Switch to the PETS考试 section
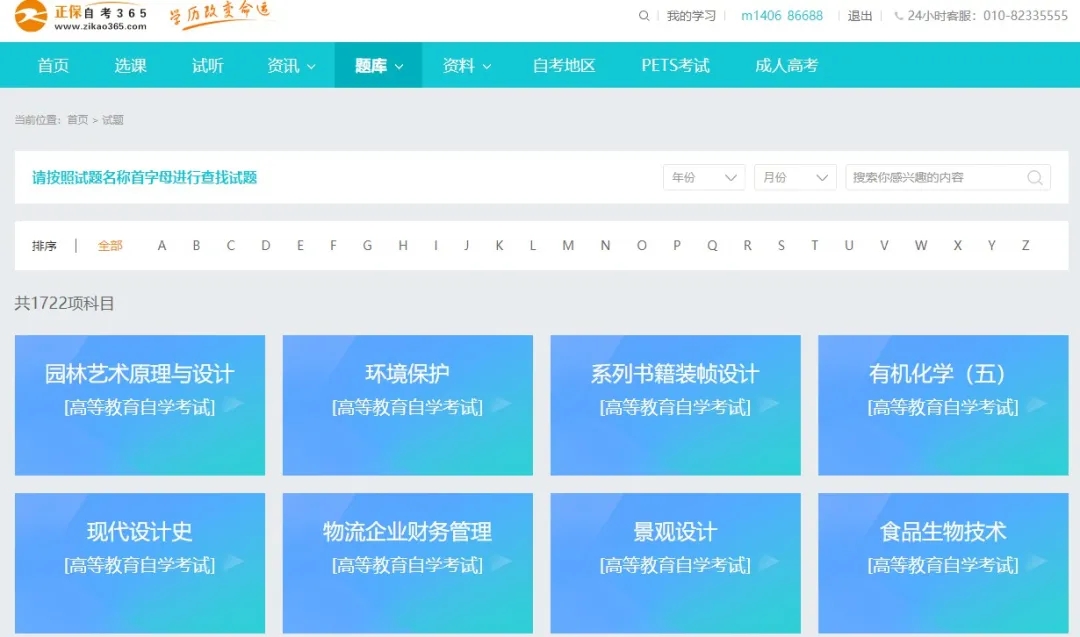The image size is (1080, 637). [x=675, y=64]
